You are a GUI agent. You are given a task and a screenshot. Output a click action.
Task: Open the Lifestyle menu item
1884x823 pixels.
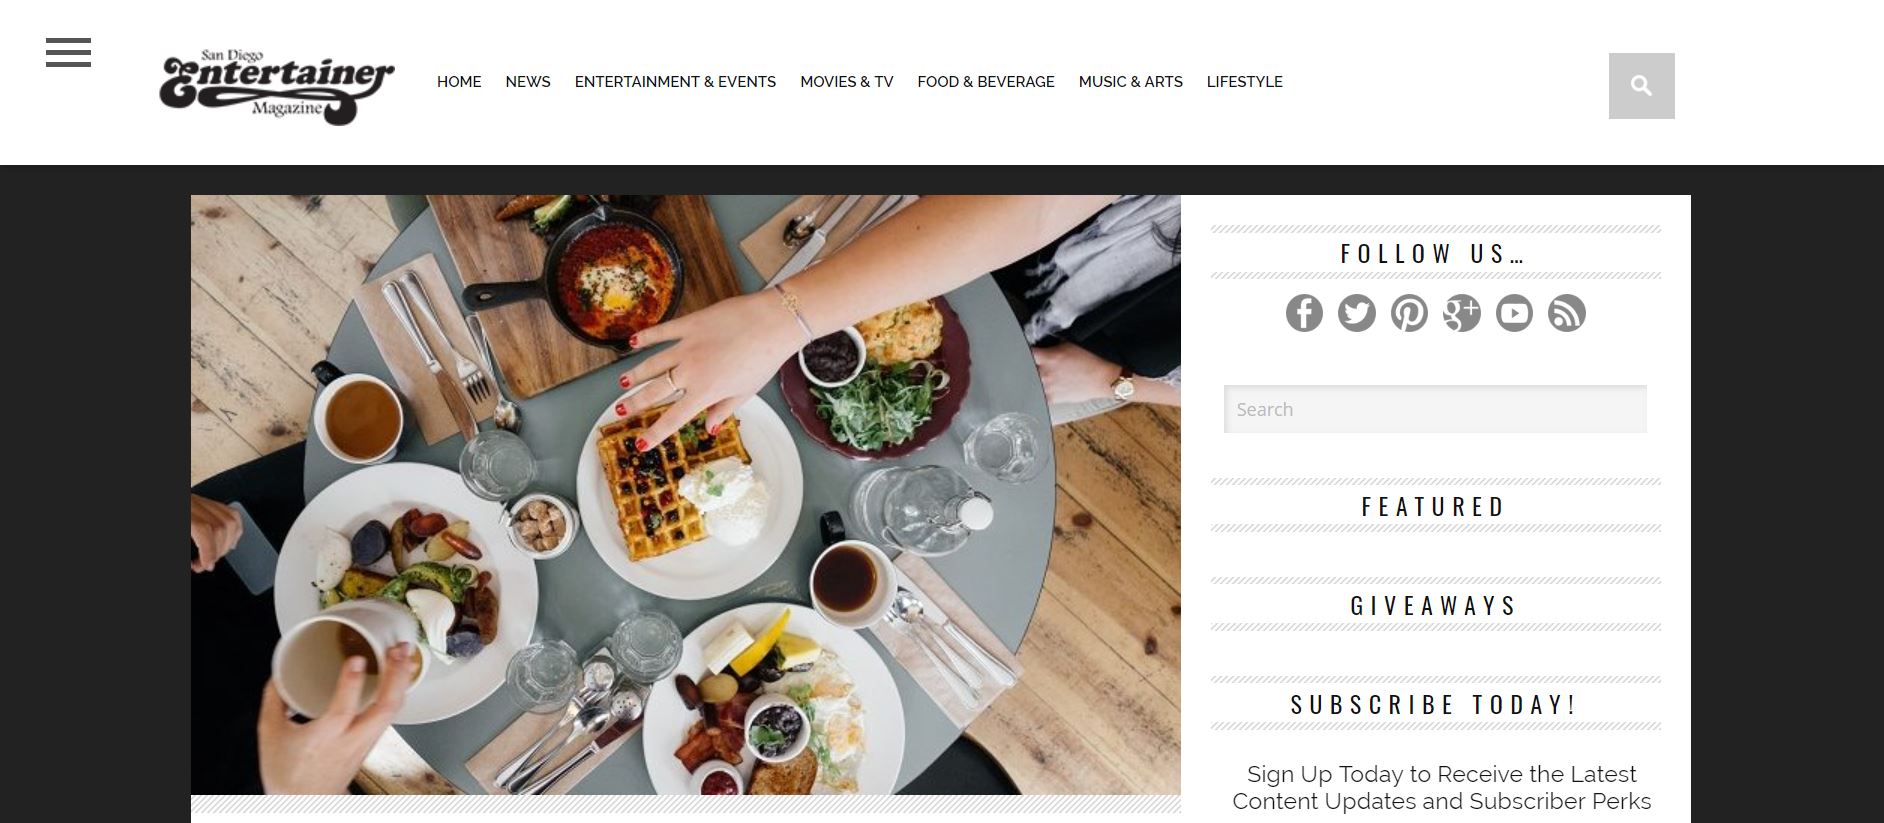tap(1245, 82)
